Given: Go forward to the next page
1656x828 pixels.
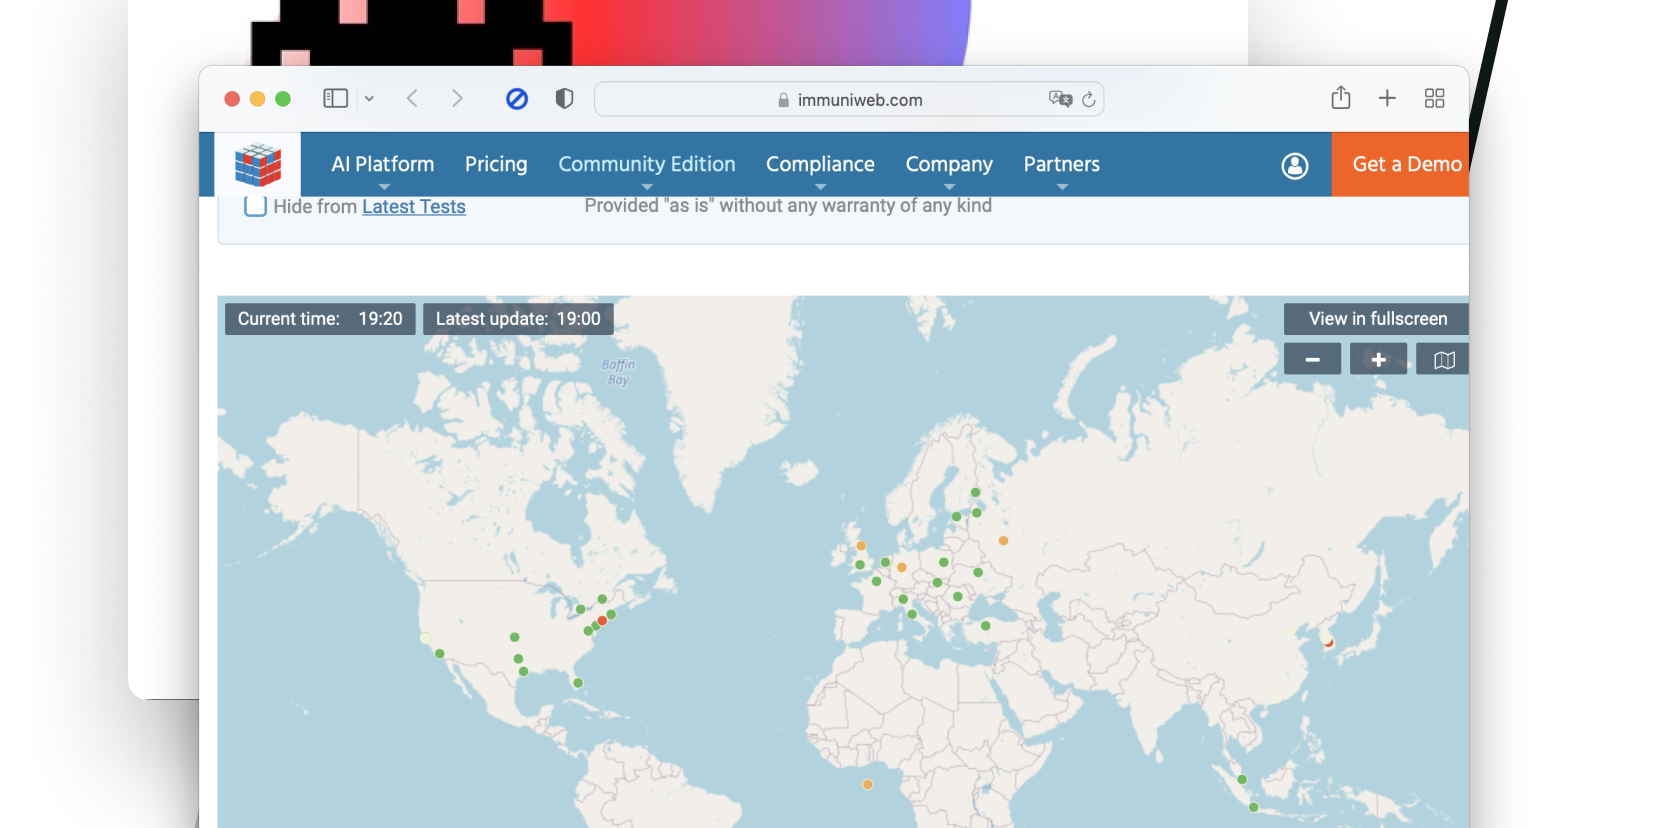Looking at the screenshot, I should click(x=457, y=98).
